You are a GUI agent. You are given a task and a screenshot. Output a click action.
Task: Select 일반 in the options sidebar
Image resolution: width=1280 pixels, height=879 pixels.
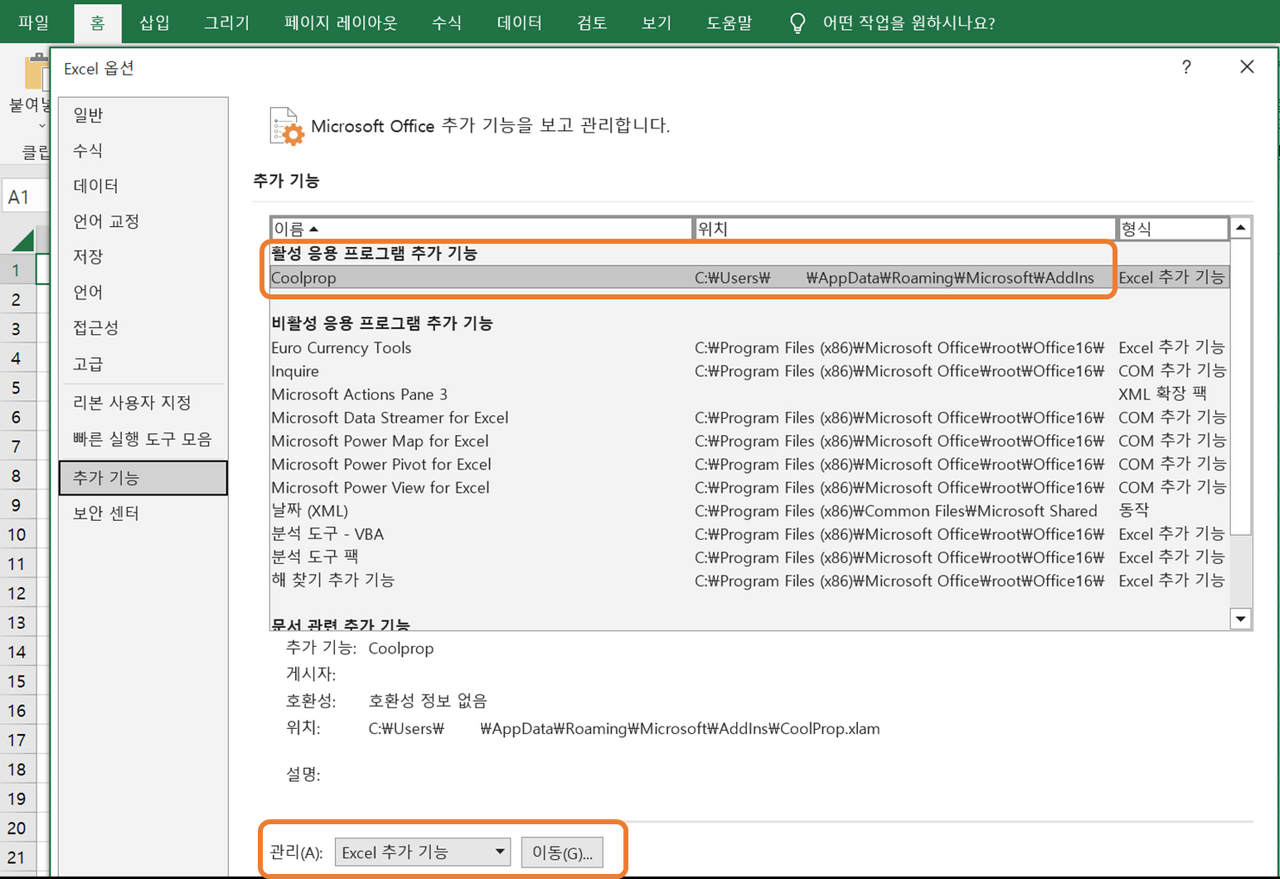(x=143, y=115)
